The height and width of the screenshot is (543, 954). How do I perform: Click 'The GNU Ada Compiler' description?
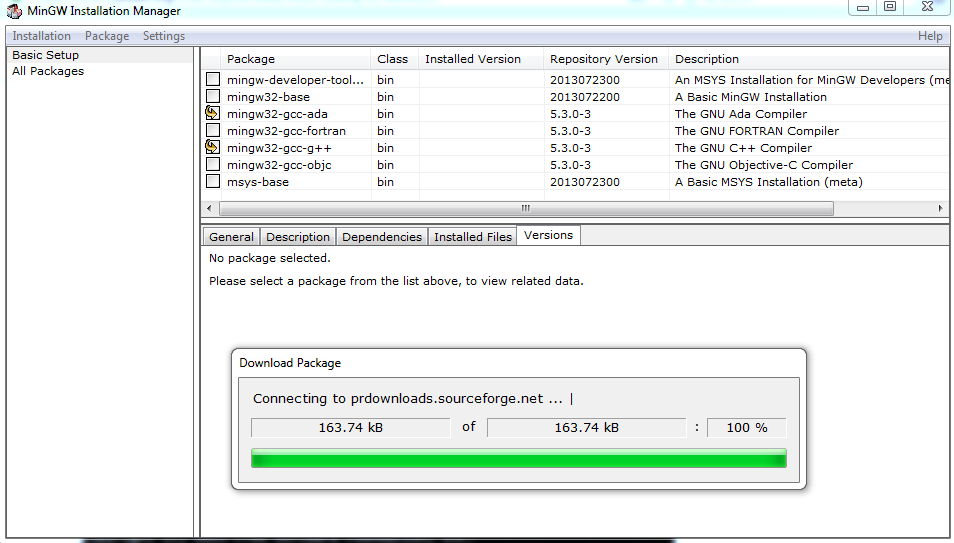tap(740, 114)
